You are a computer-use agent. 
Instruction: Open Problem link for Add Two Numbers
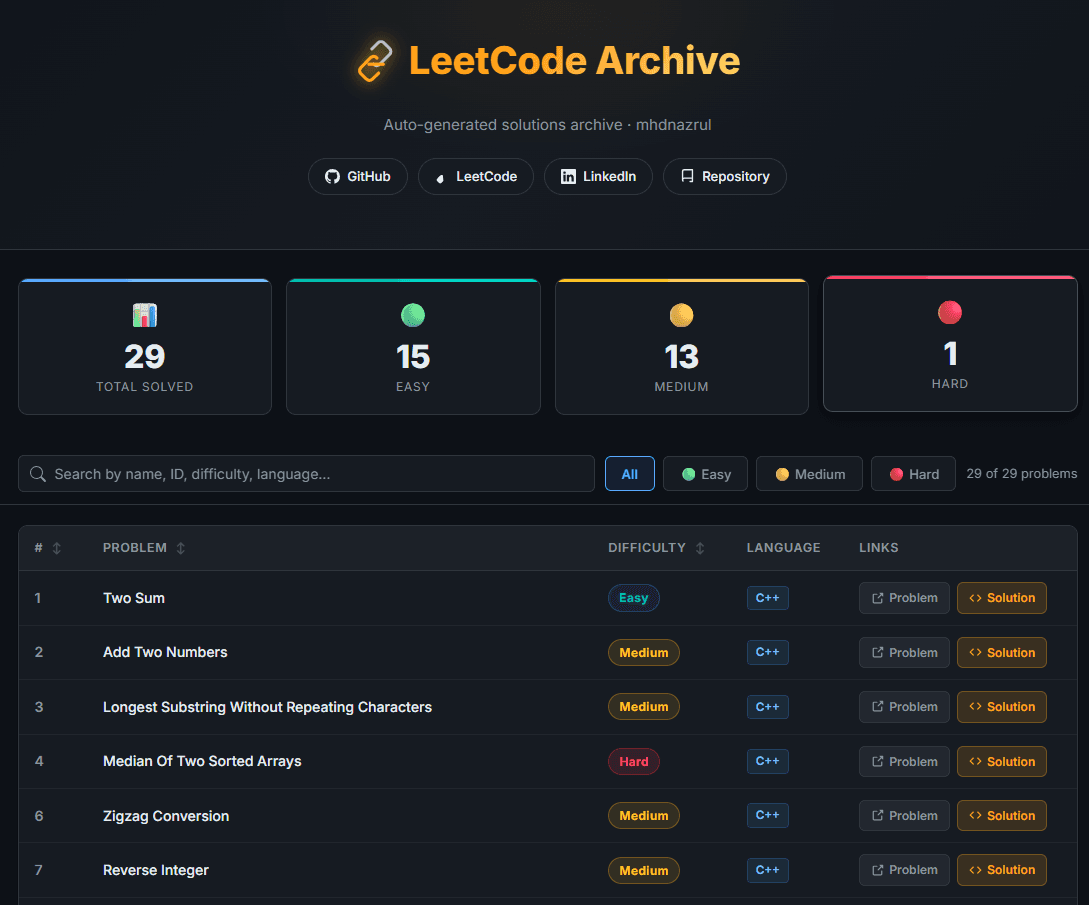(x=904, y=652)
